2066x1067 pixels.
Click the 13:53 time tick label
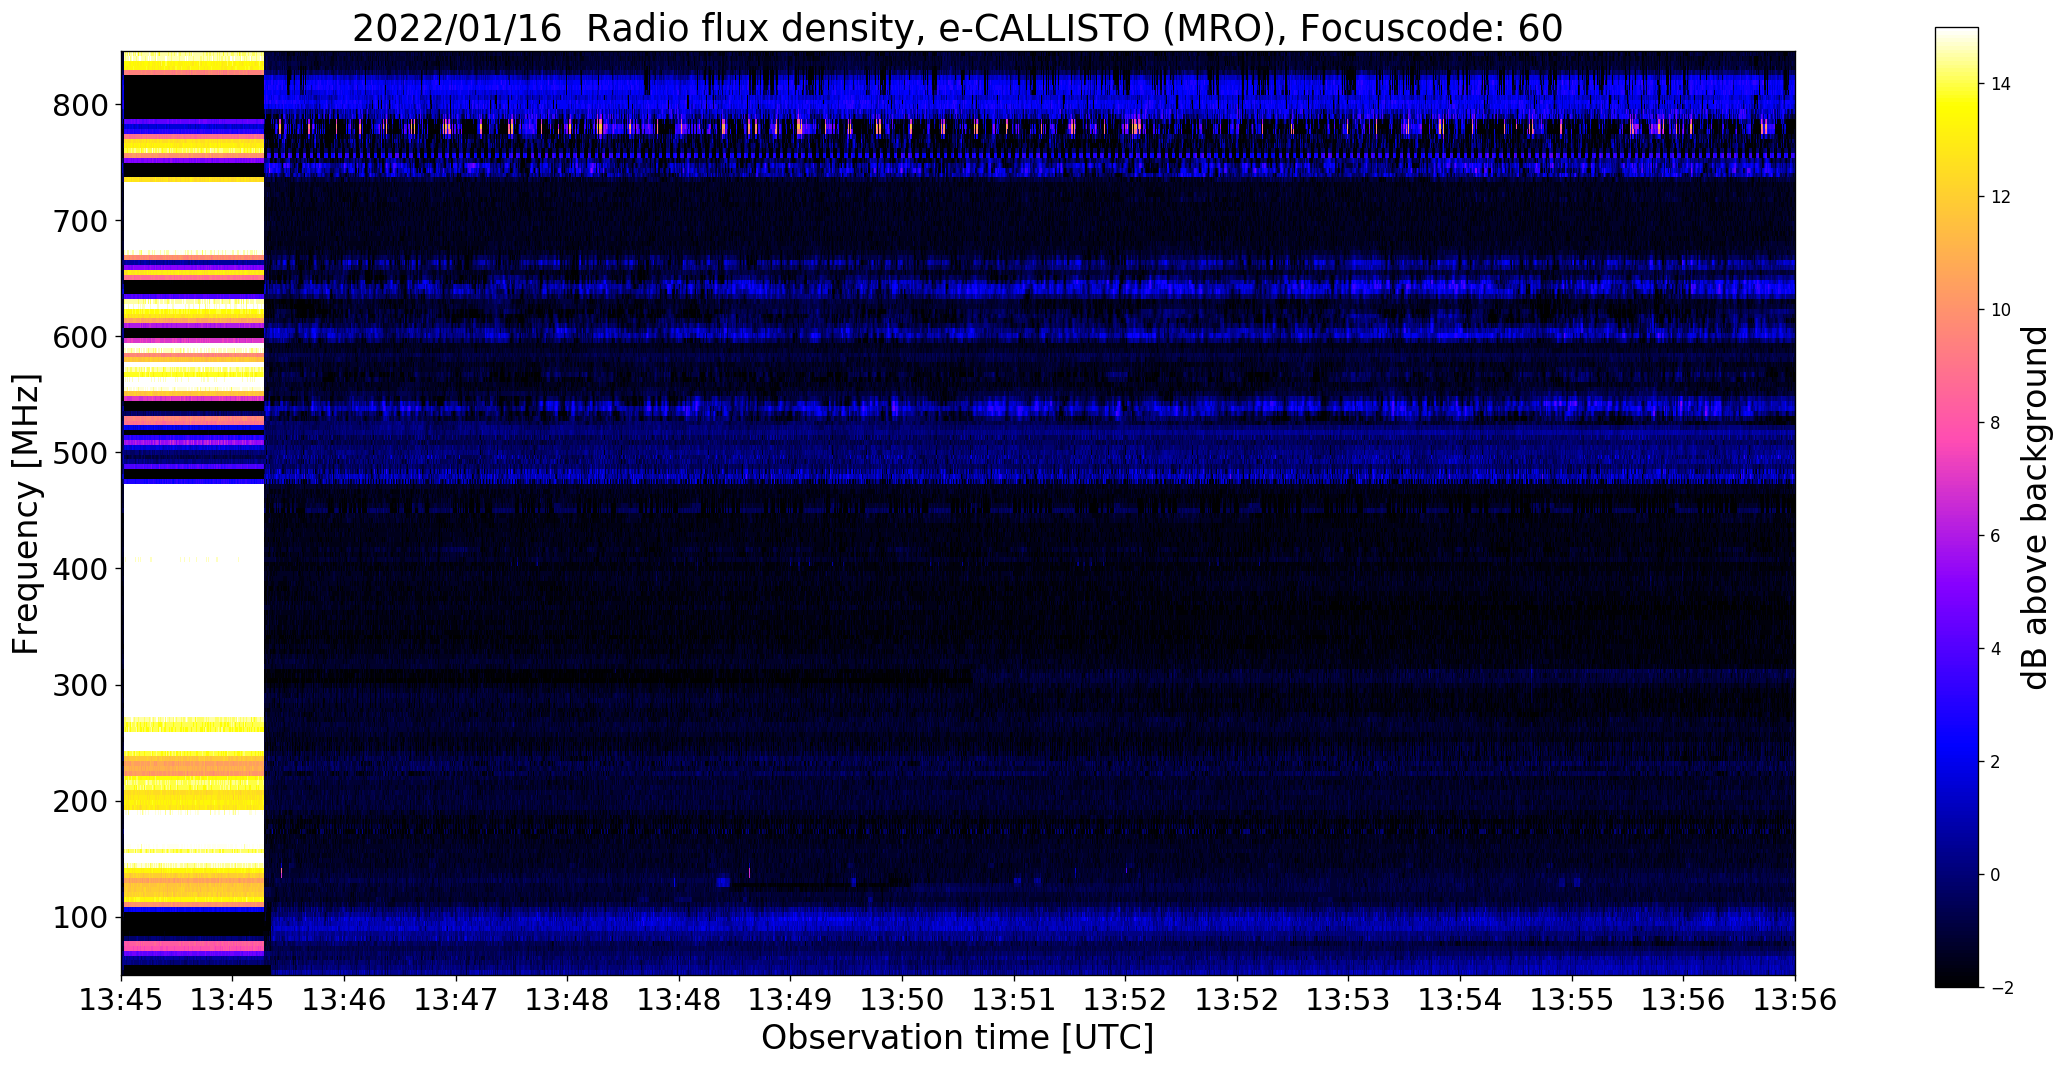1349,1000
